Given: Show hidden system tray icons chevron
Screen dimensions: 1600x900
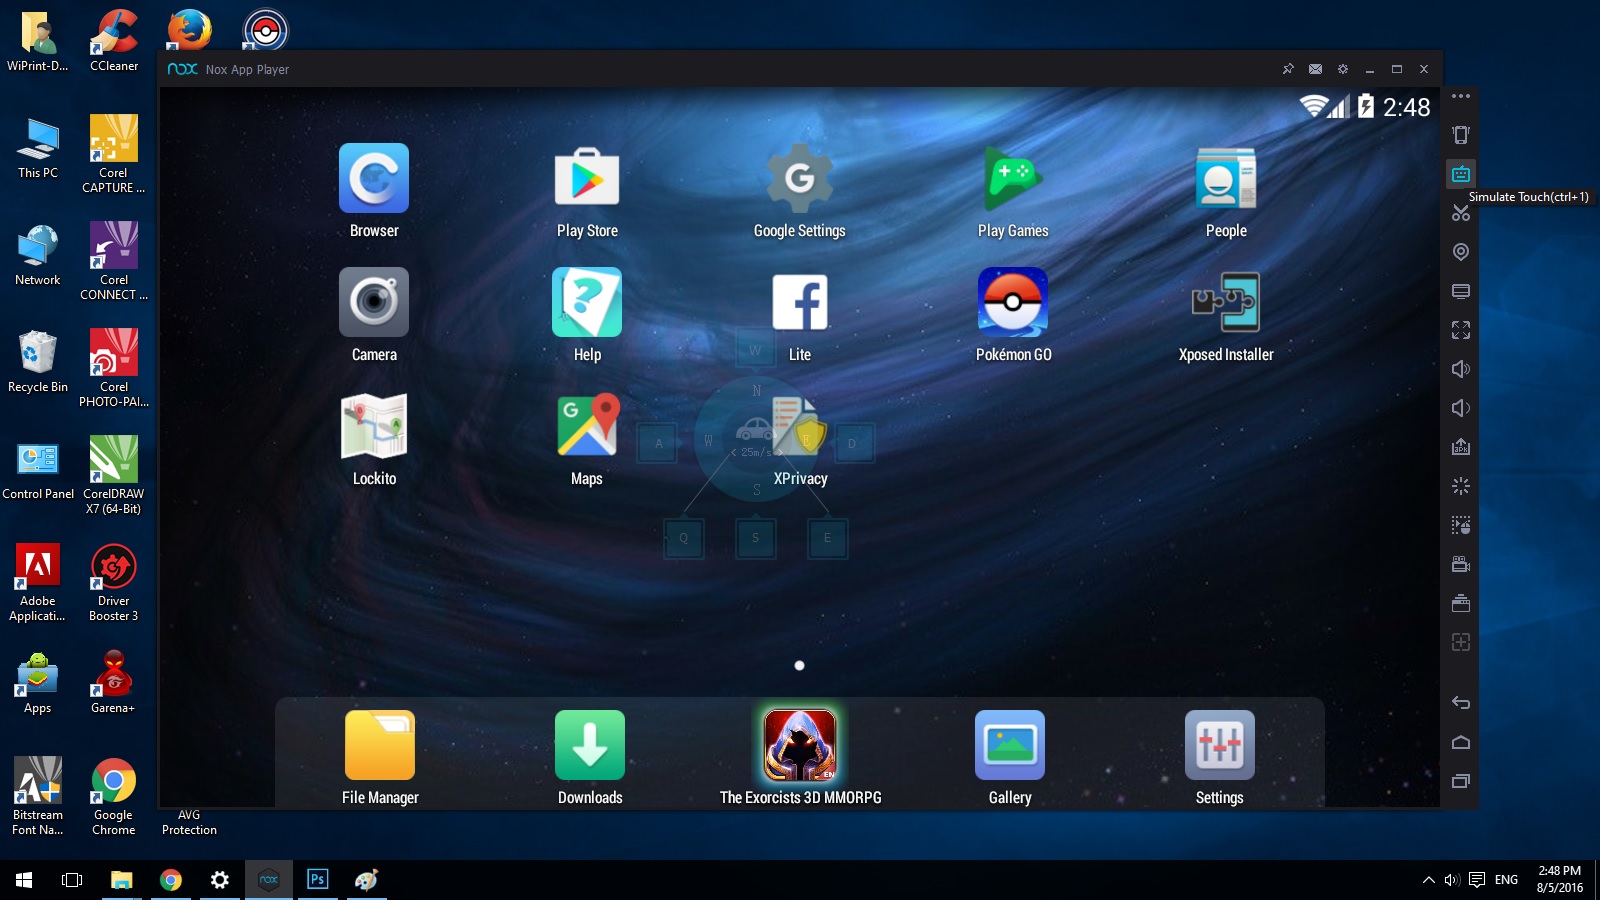Looking at the screenshot, I should click(x=1428, y=880).
